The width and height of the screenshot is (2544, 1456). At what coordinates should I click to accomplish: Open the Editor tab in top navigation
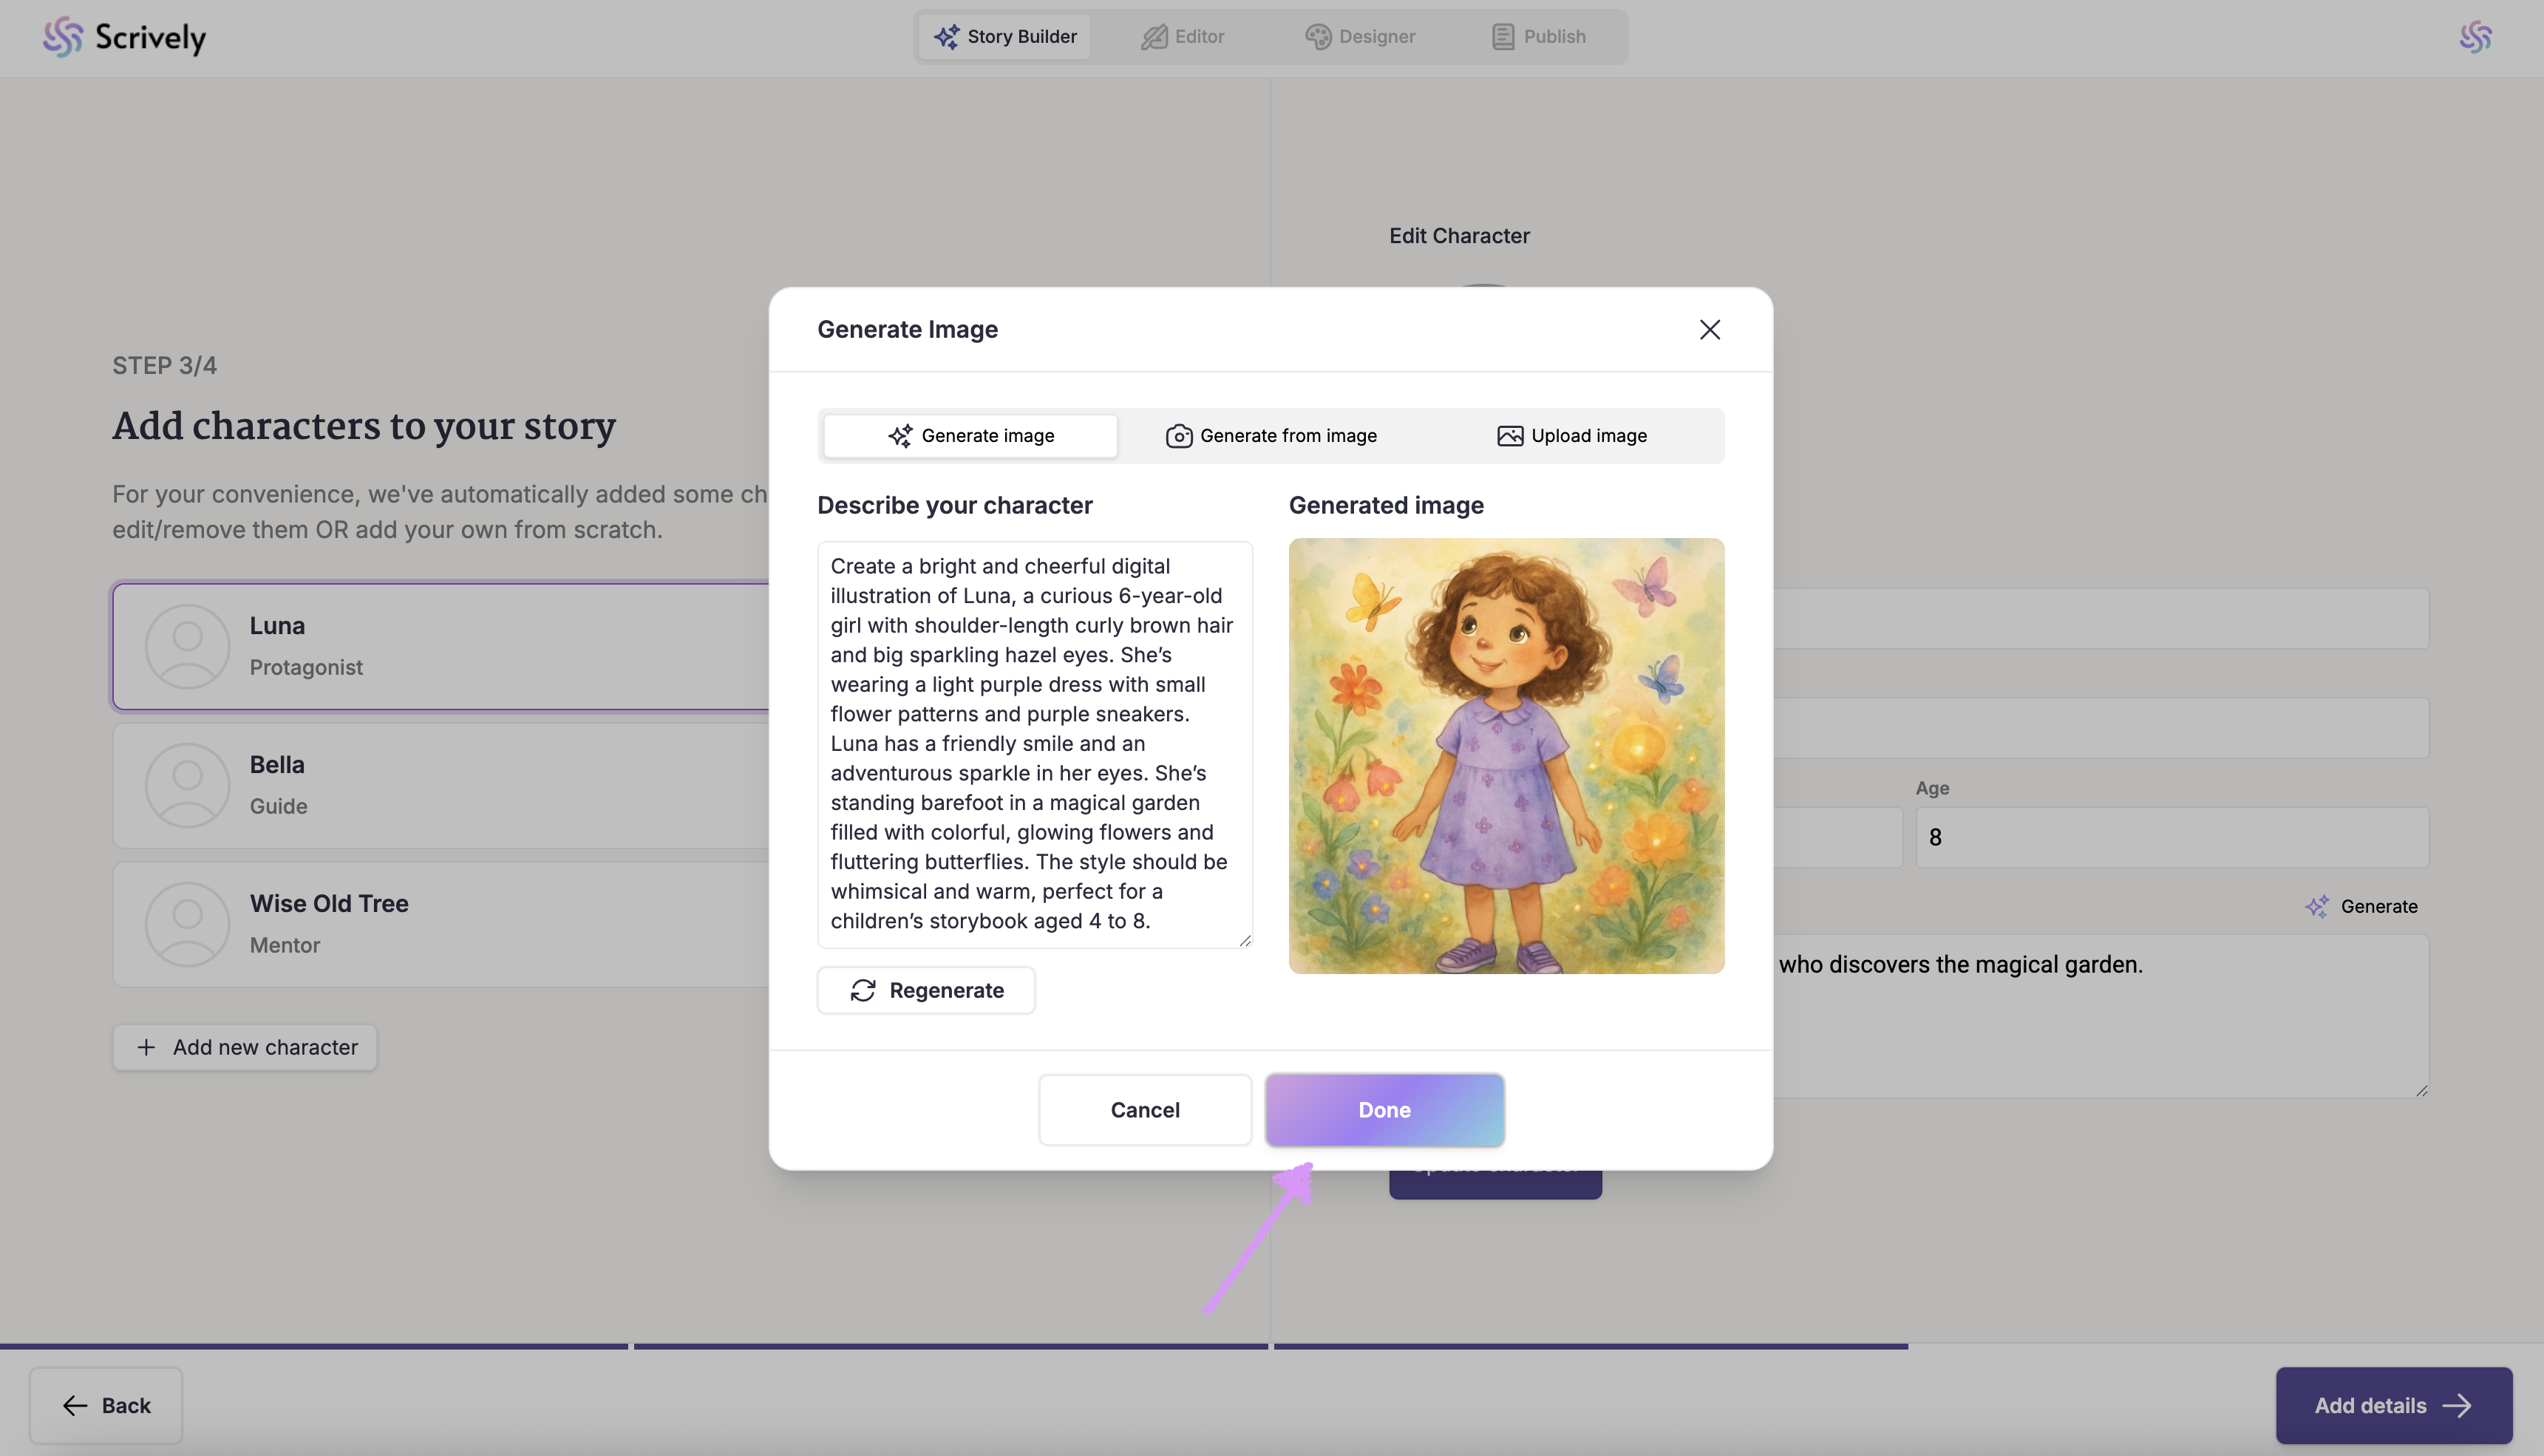1183,37
